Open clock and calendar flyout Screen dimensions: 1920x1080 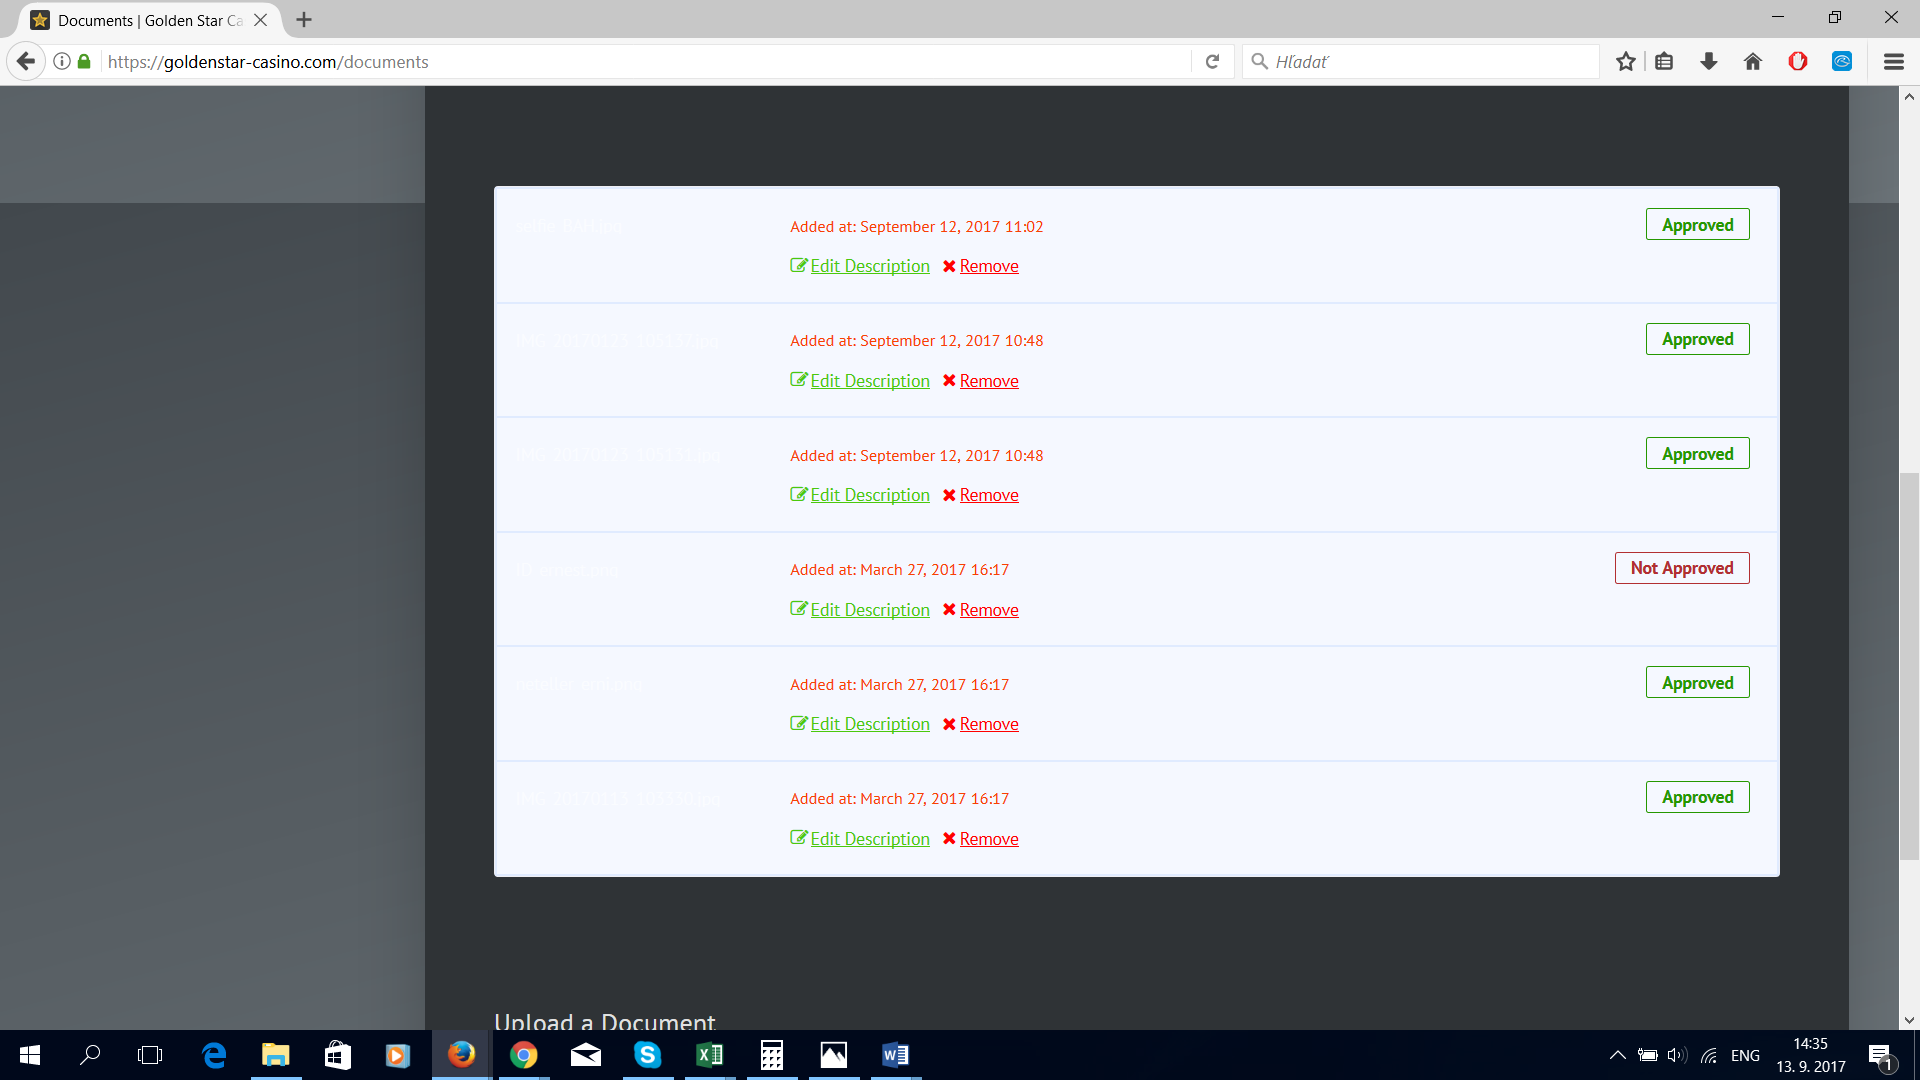tap(1811, 1055)
